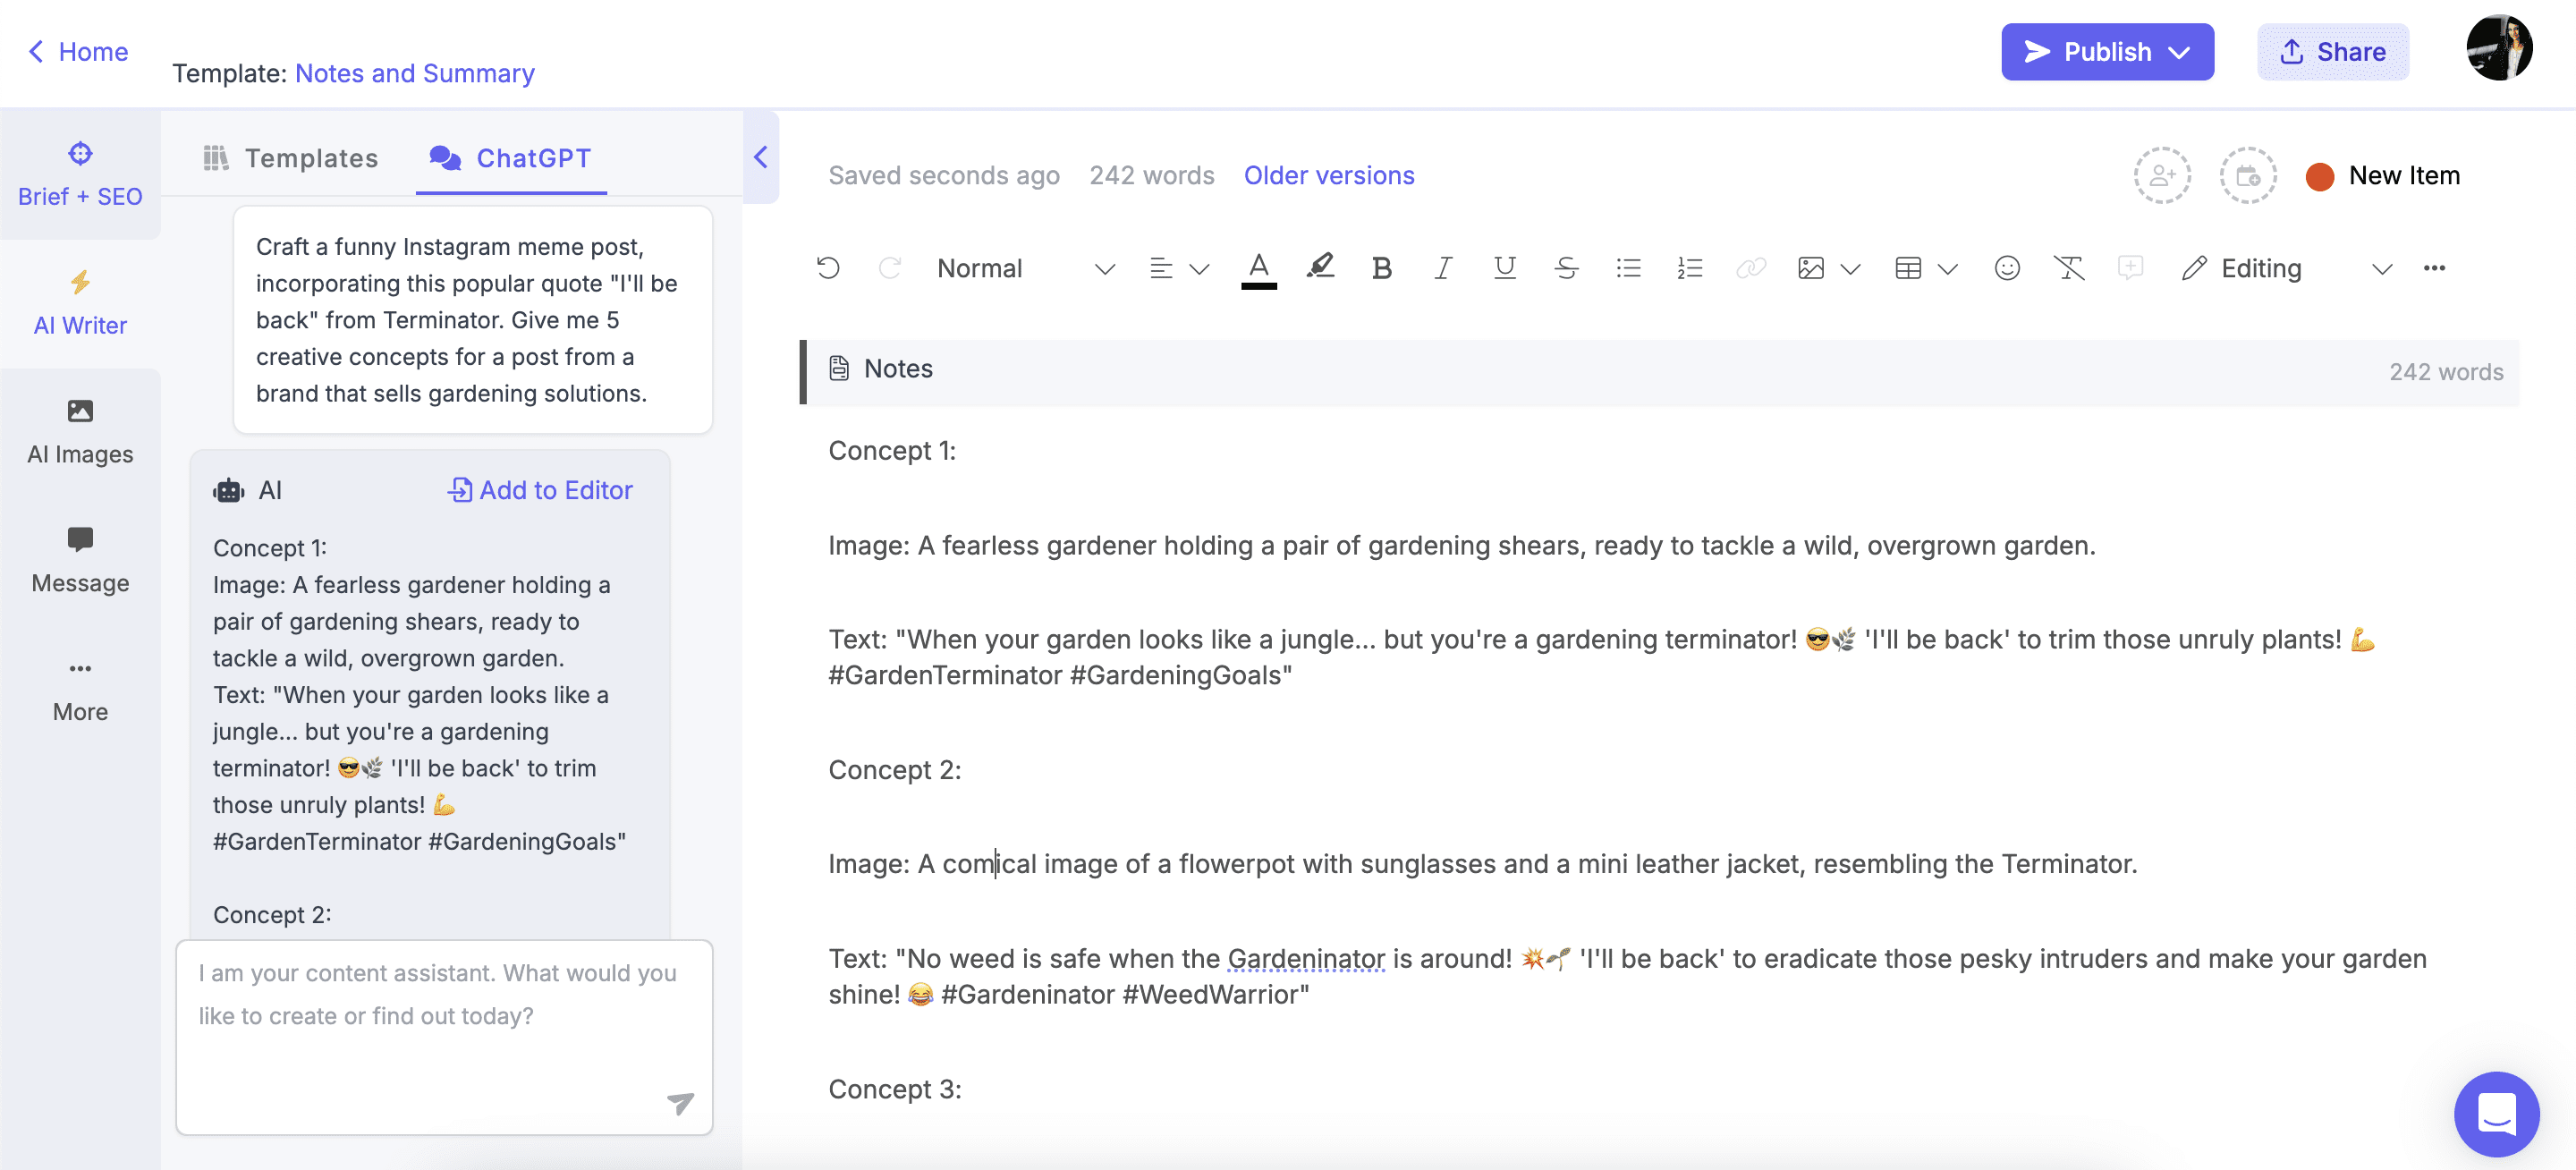2576x1170 pixels.
Task: Expand the image options dropdown arrow
Action: pyautogui.click(x=1851, y=268)
